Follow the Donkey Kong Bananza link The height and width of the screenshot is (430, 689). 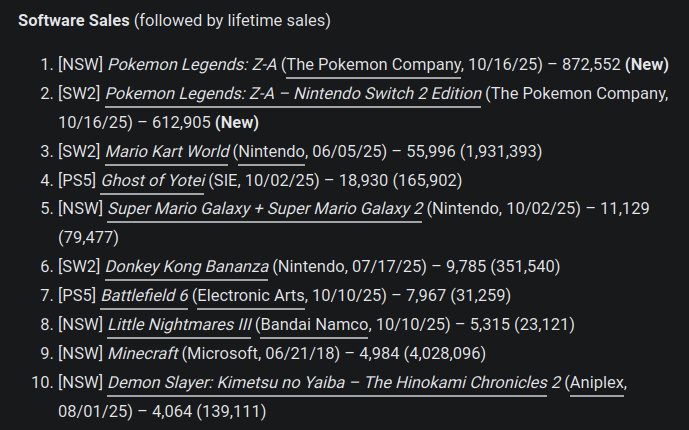click(x=187, y=267)
